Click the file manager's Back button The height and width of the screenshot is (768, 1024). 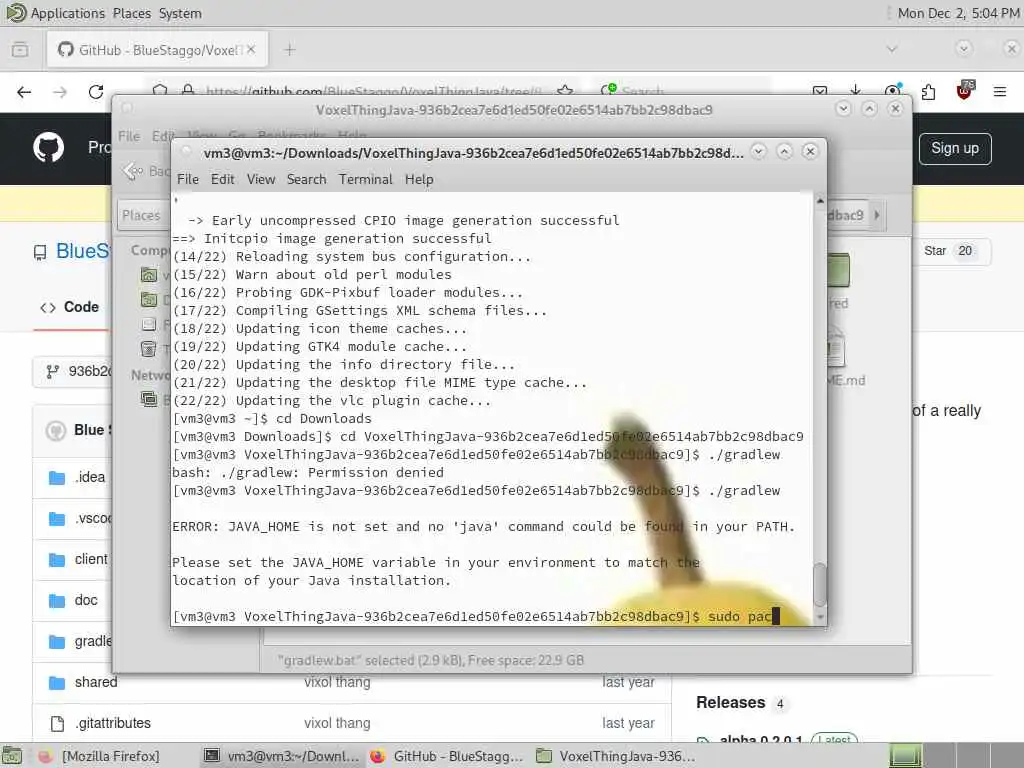click(x=145, y=171)
